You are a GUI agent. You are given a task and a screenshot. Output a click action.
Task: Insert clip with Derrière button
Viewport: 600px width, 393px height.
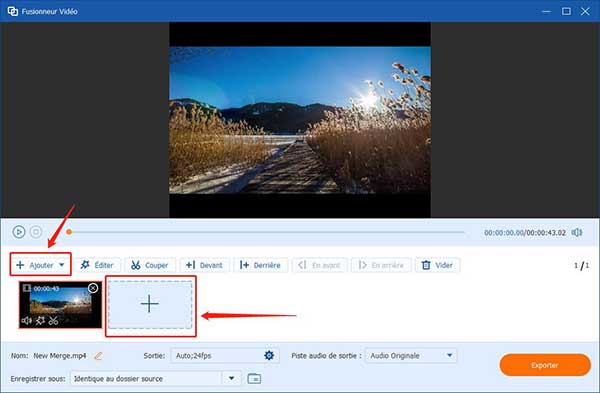coord(260,265)
